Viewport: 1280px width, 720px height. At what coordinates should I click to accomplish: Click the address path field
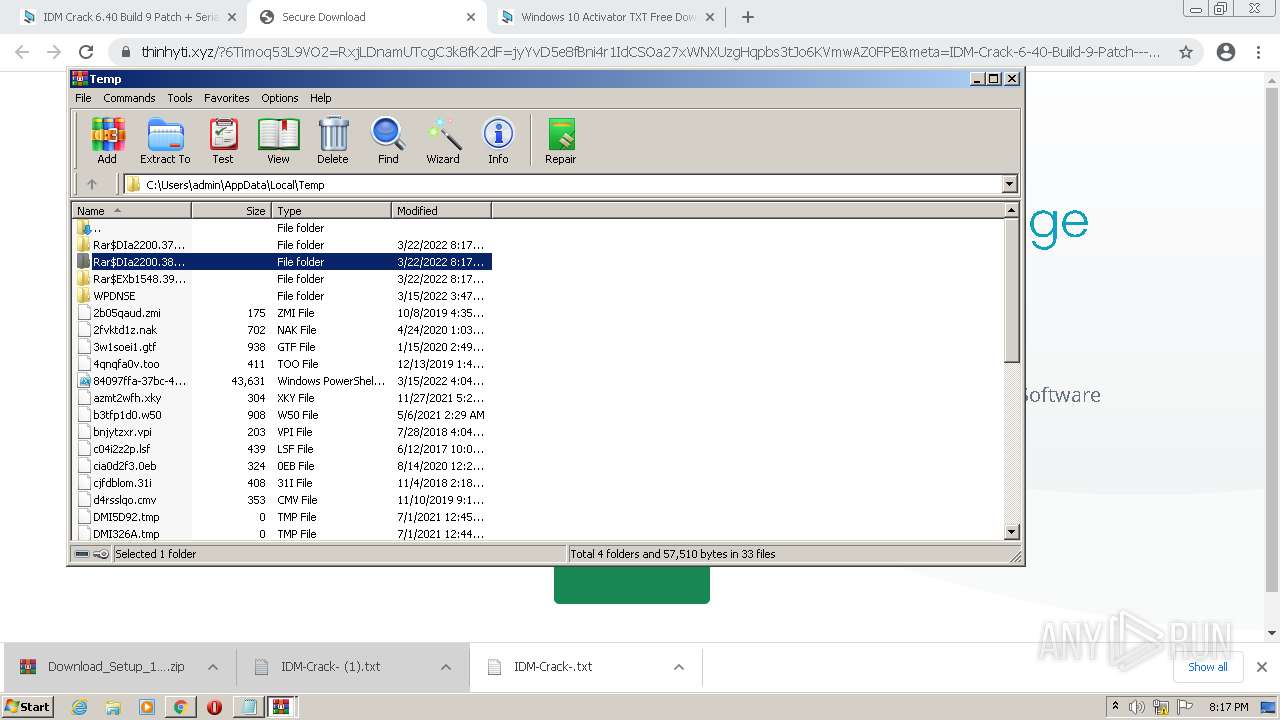pos(570,184)
